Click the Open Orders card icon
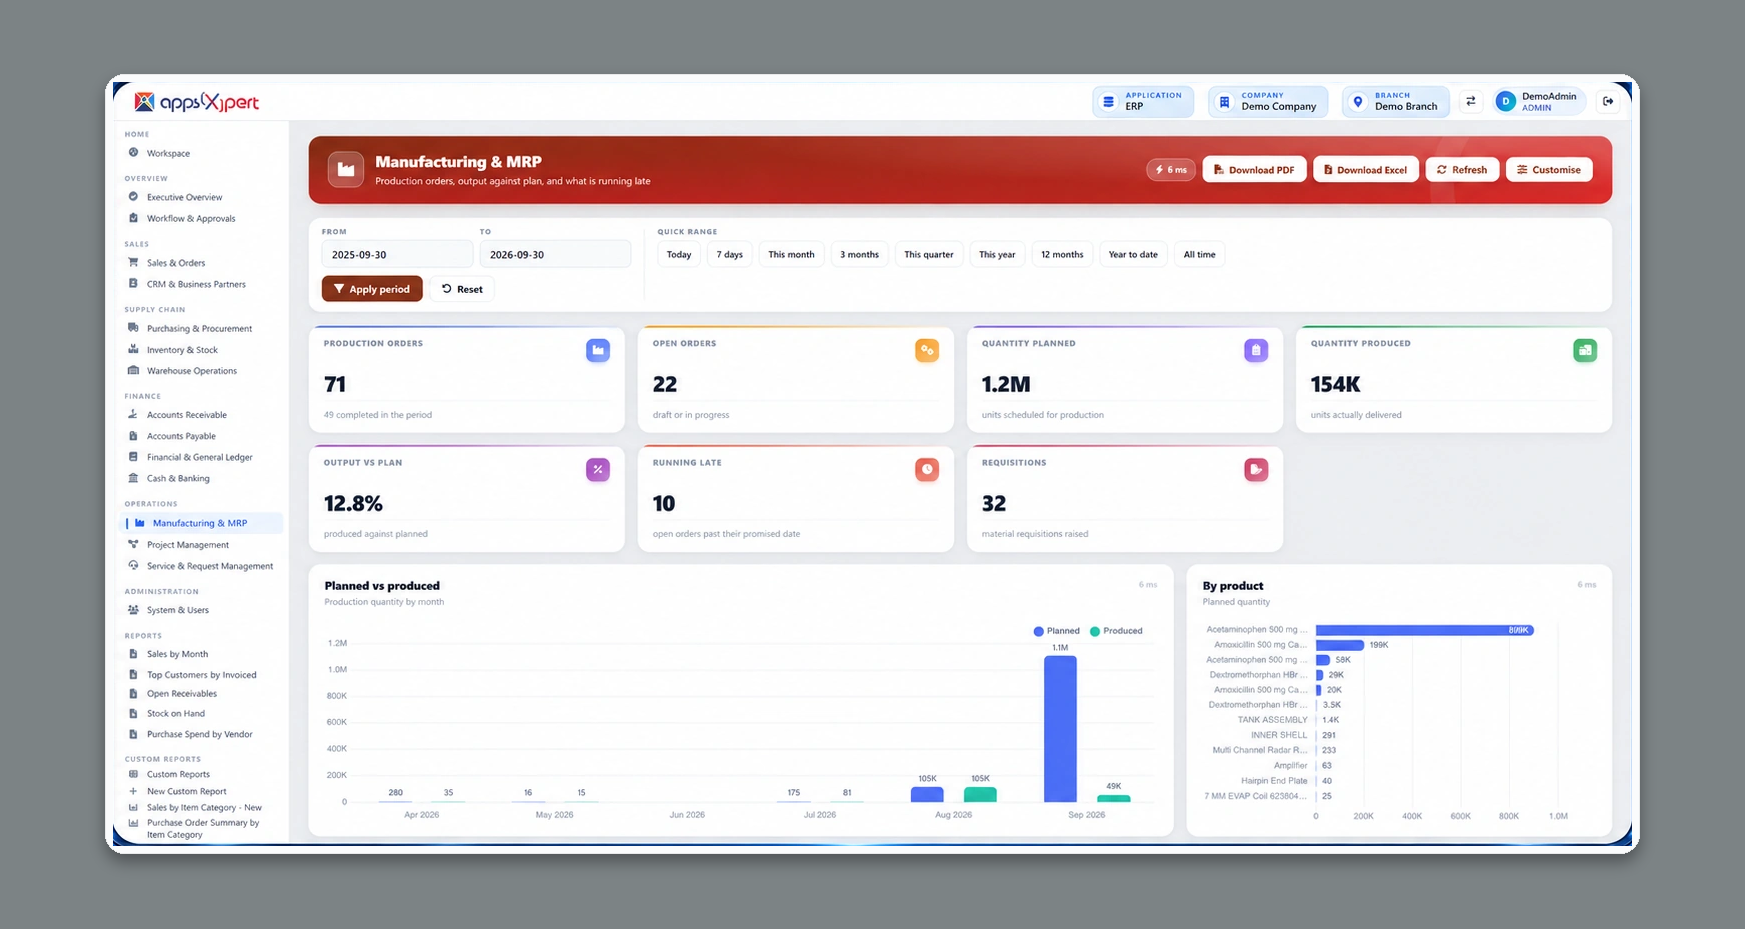This screenshot has height=929, width=1745. pos(927,350)
